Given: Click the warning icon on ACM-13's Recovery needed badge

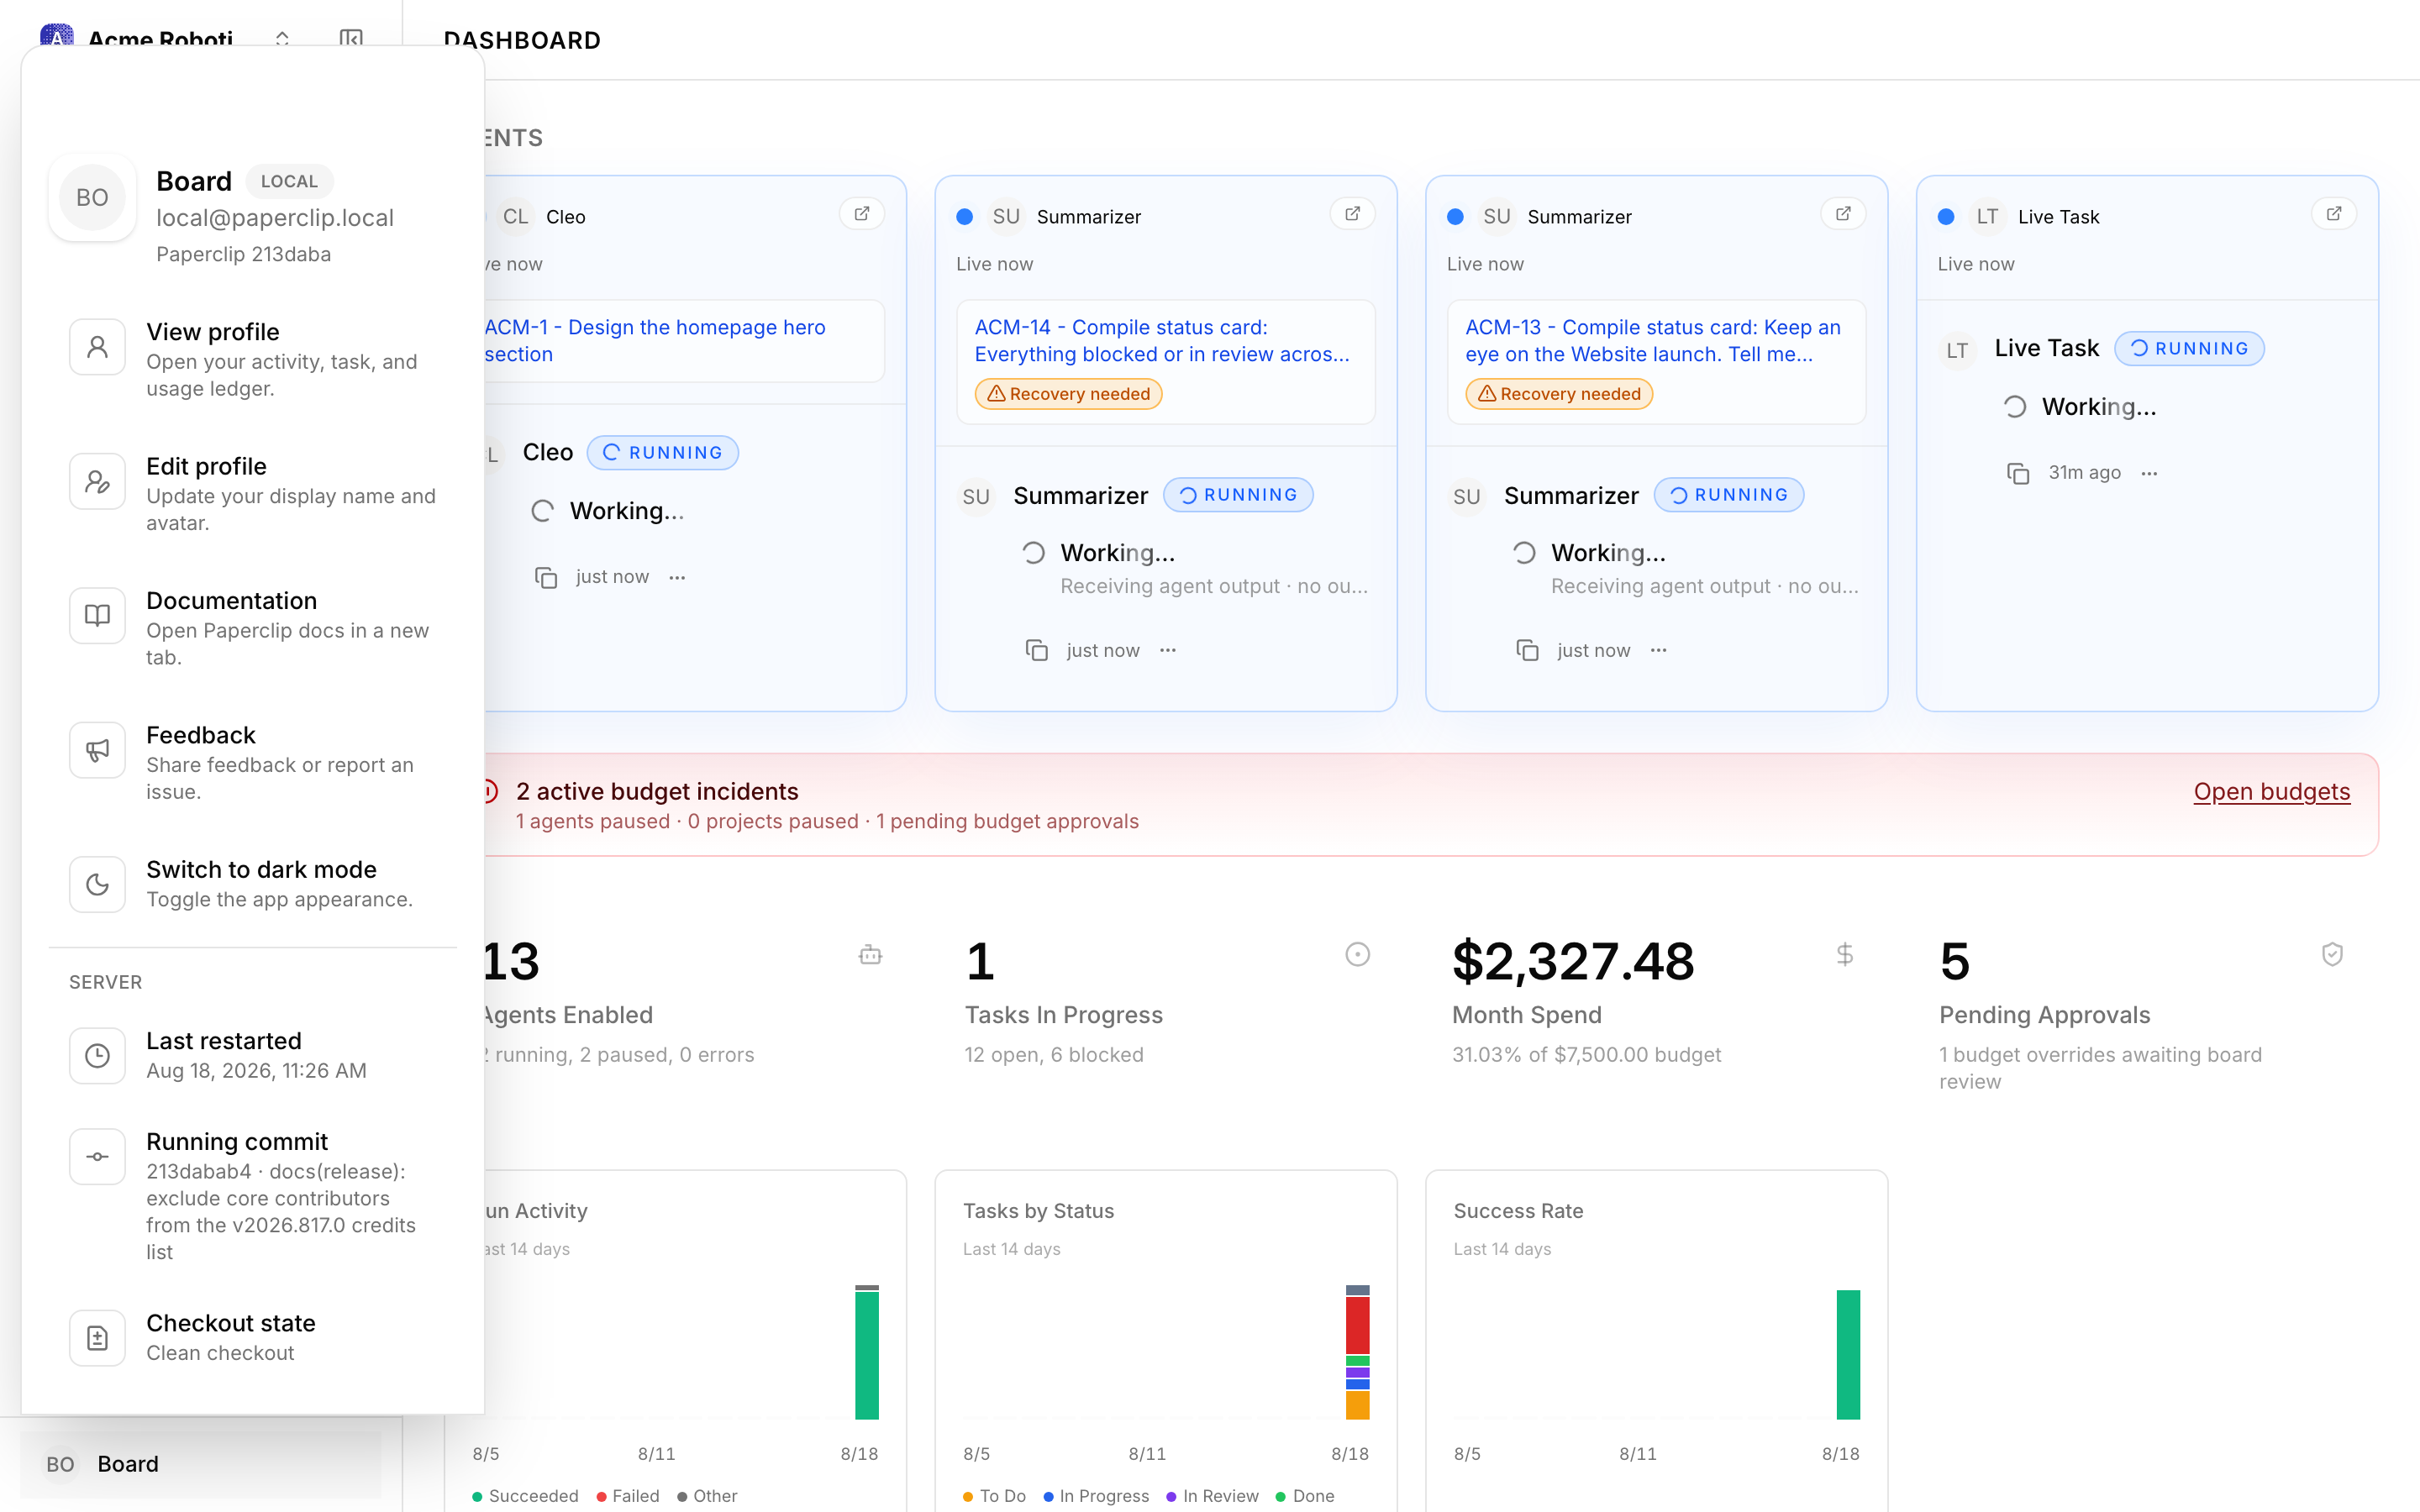Looking at the screenshot, I should click(1487, 394).
